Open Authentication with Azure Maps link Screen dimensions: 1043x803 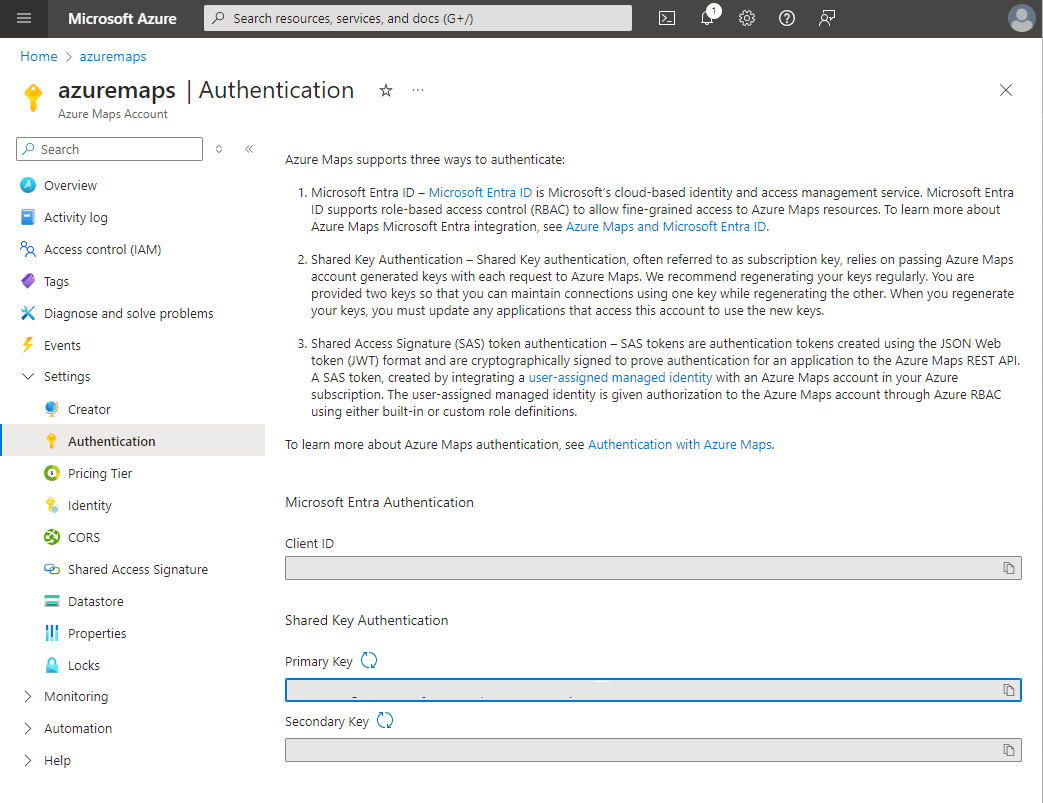(680, 444)
